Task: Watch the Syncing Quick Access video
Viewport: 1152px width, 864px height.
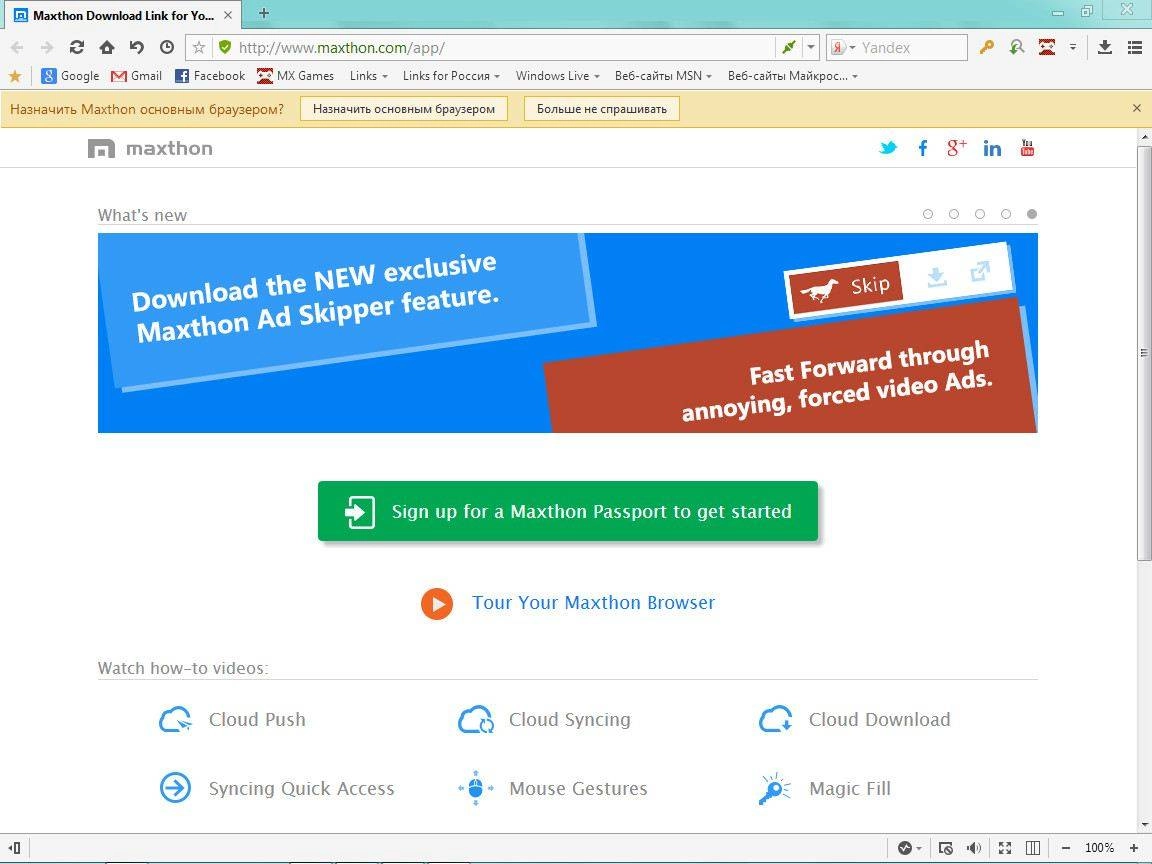Action: pyautogui.click(x=277, y=789)
